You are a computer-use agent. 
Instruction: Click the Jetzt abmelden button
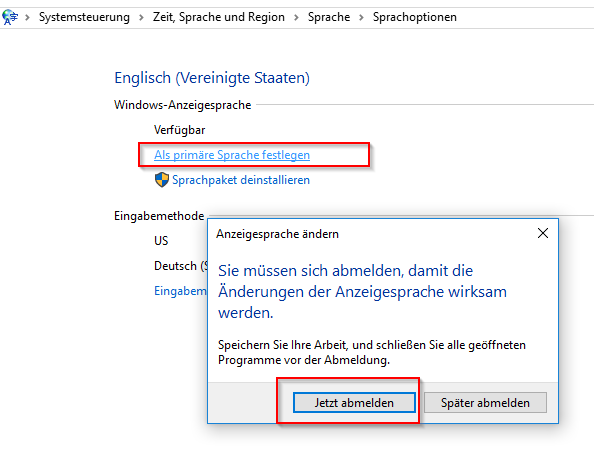354,402
